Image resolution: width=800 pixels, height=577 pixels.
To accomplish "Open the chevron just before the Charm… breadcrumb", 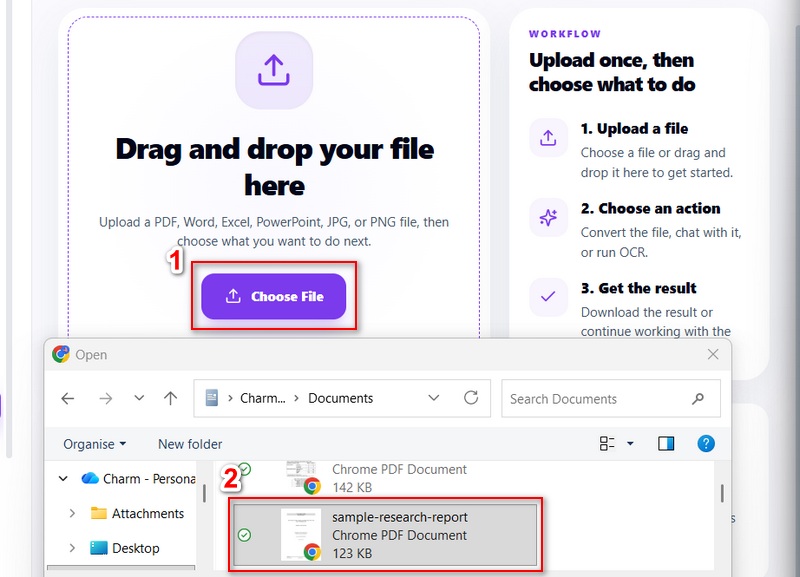I will 230,398.
